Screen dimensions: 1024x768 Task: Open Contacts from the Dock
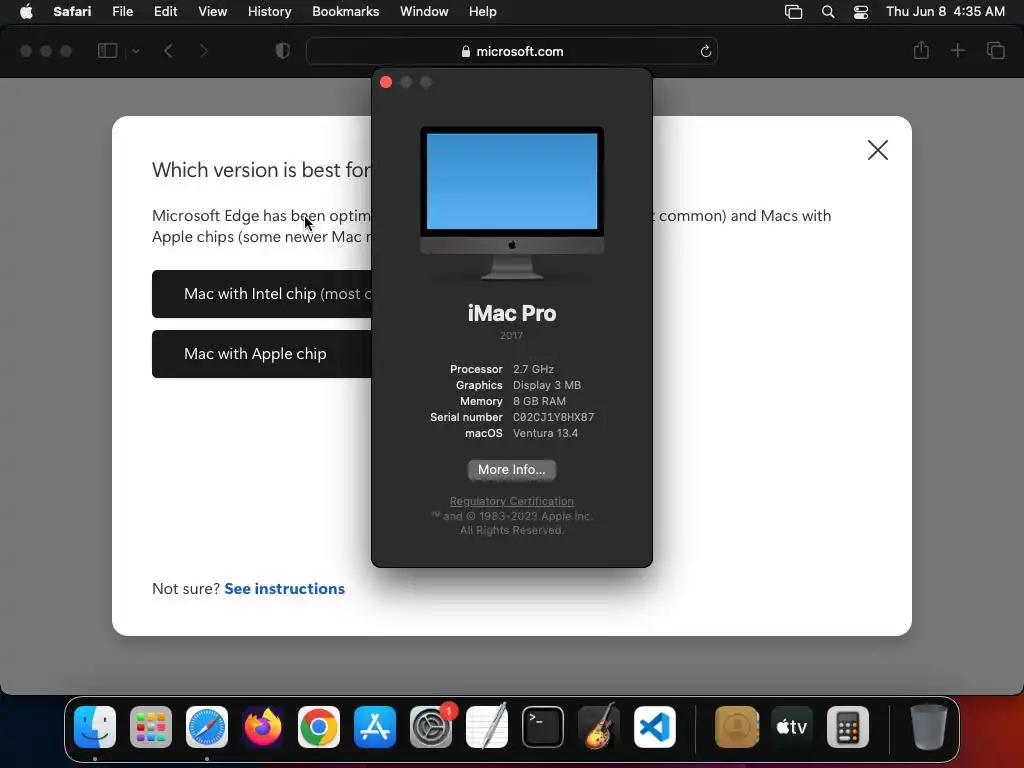[737, 727]
